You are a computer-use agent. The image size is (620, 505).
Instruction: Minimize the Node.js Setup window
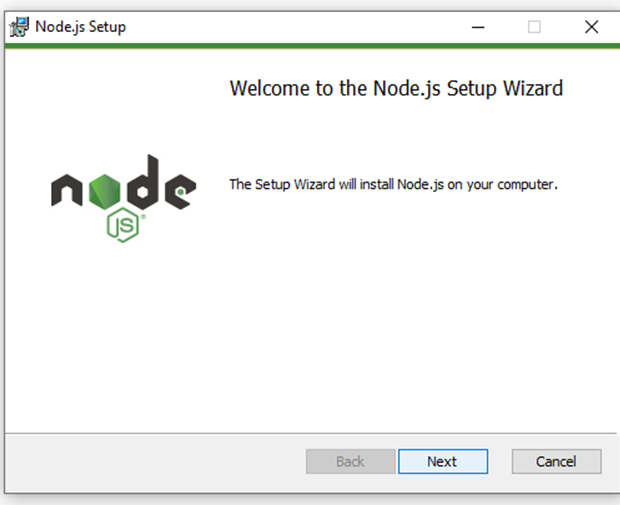(x=478, y=27)
